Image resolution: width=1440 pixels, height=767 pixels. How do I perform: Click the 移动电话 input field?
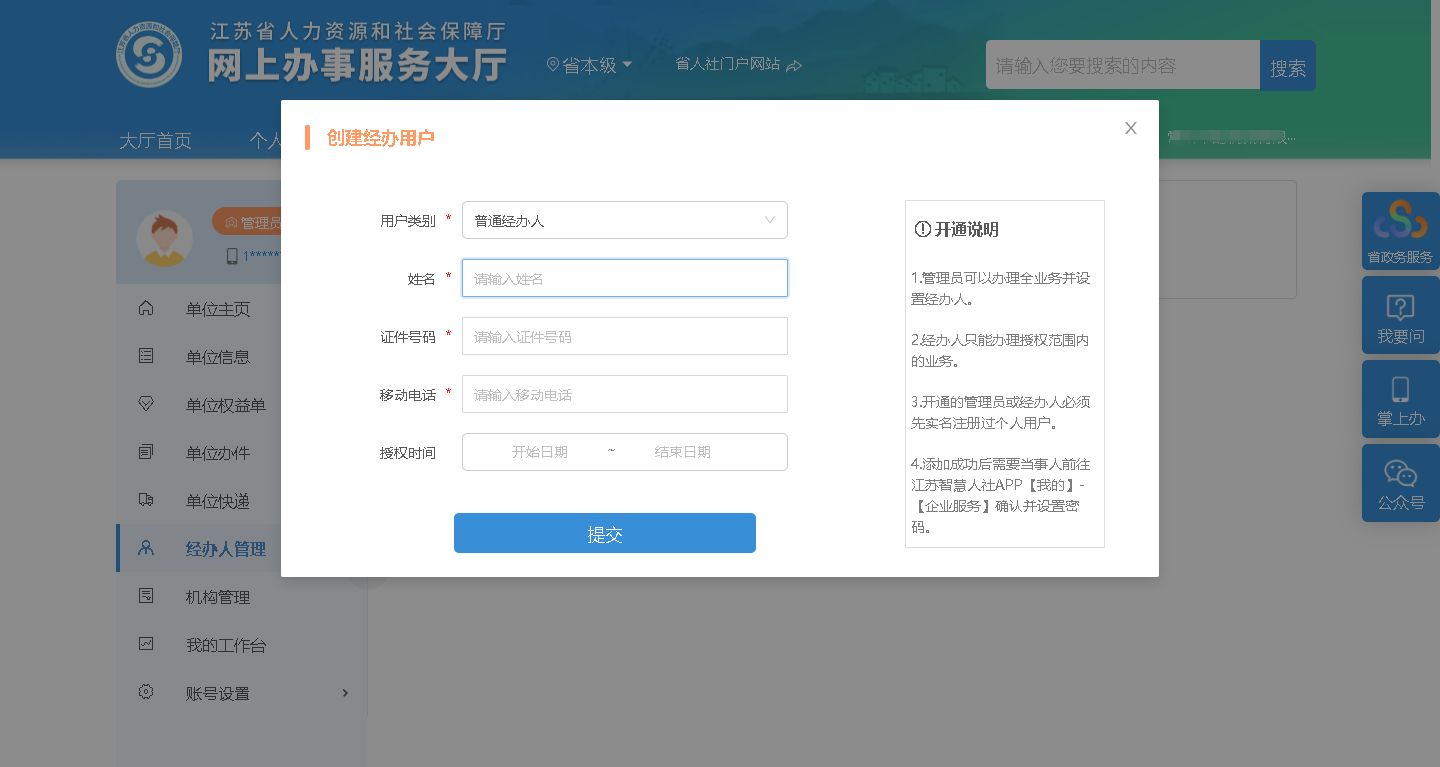click(624, 395)
